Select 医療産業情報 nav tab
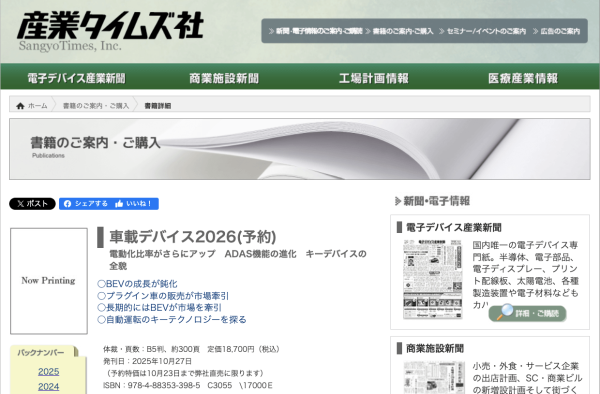Image resolution: width=600 pixels, height=394 pixels. coord(523,78)
